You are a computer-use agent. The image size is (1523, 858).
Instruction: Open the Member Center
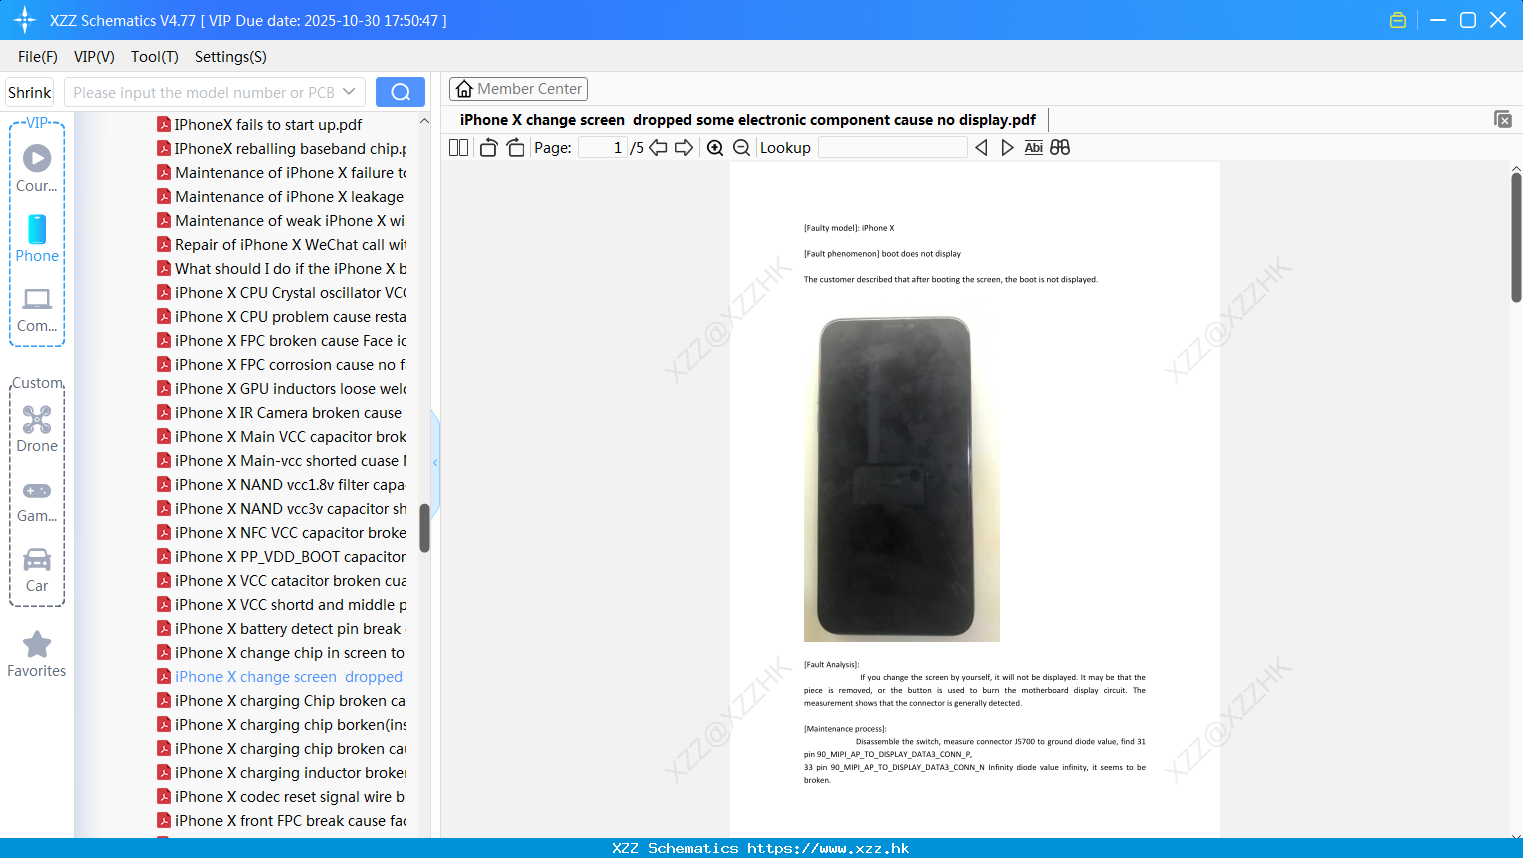tap(518, 89)
